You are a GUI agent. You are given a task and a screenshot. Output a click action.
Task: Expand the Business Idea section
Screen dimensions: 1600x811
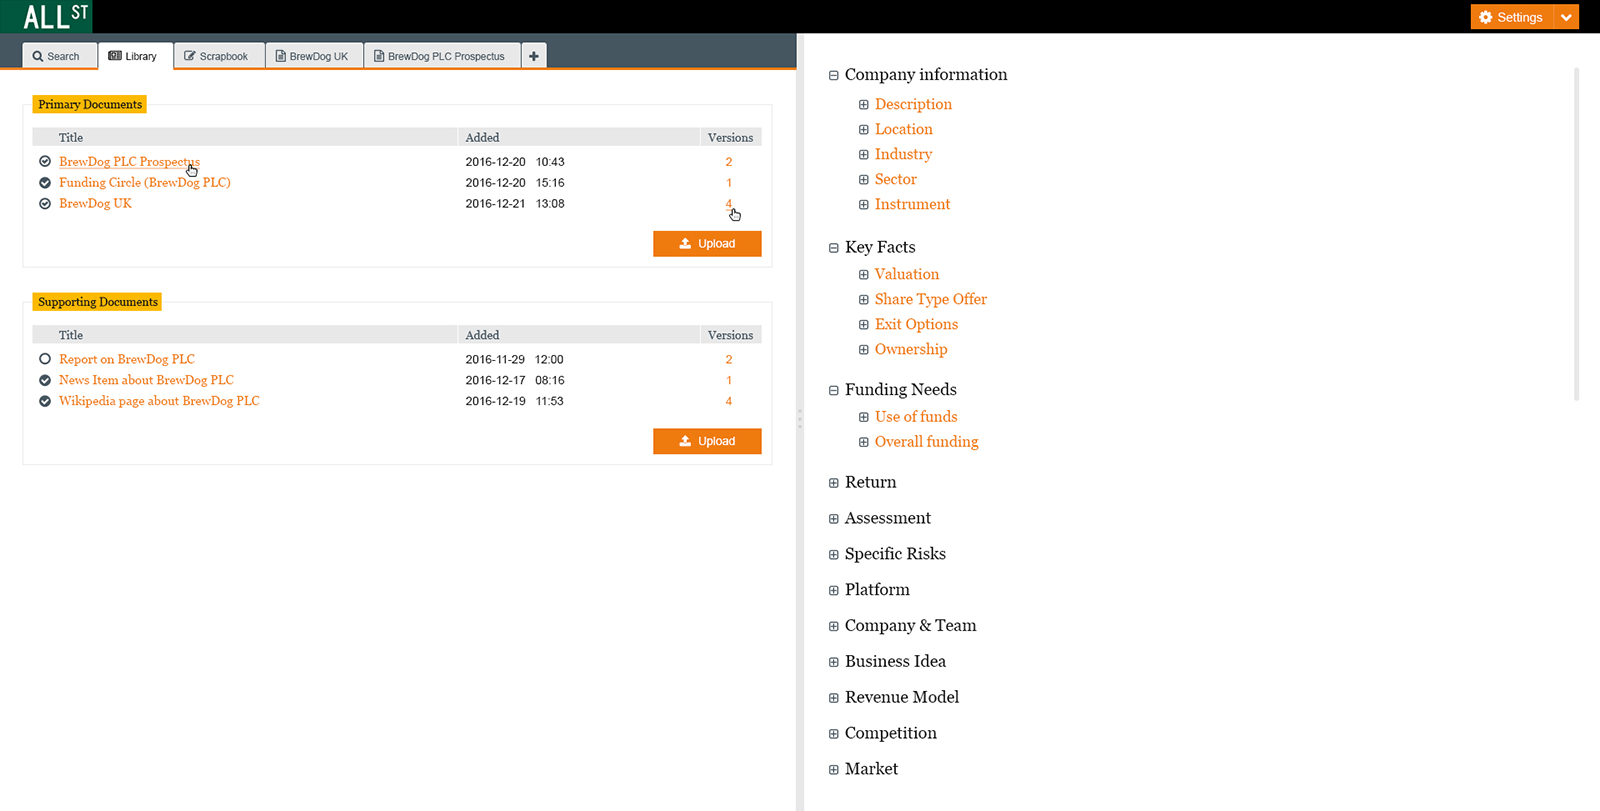pos(834,662)
